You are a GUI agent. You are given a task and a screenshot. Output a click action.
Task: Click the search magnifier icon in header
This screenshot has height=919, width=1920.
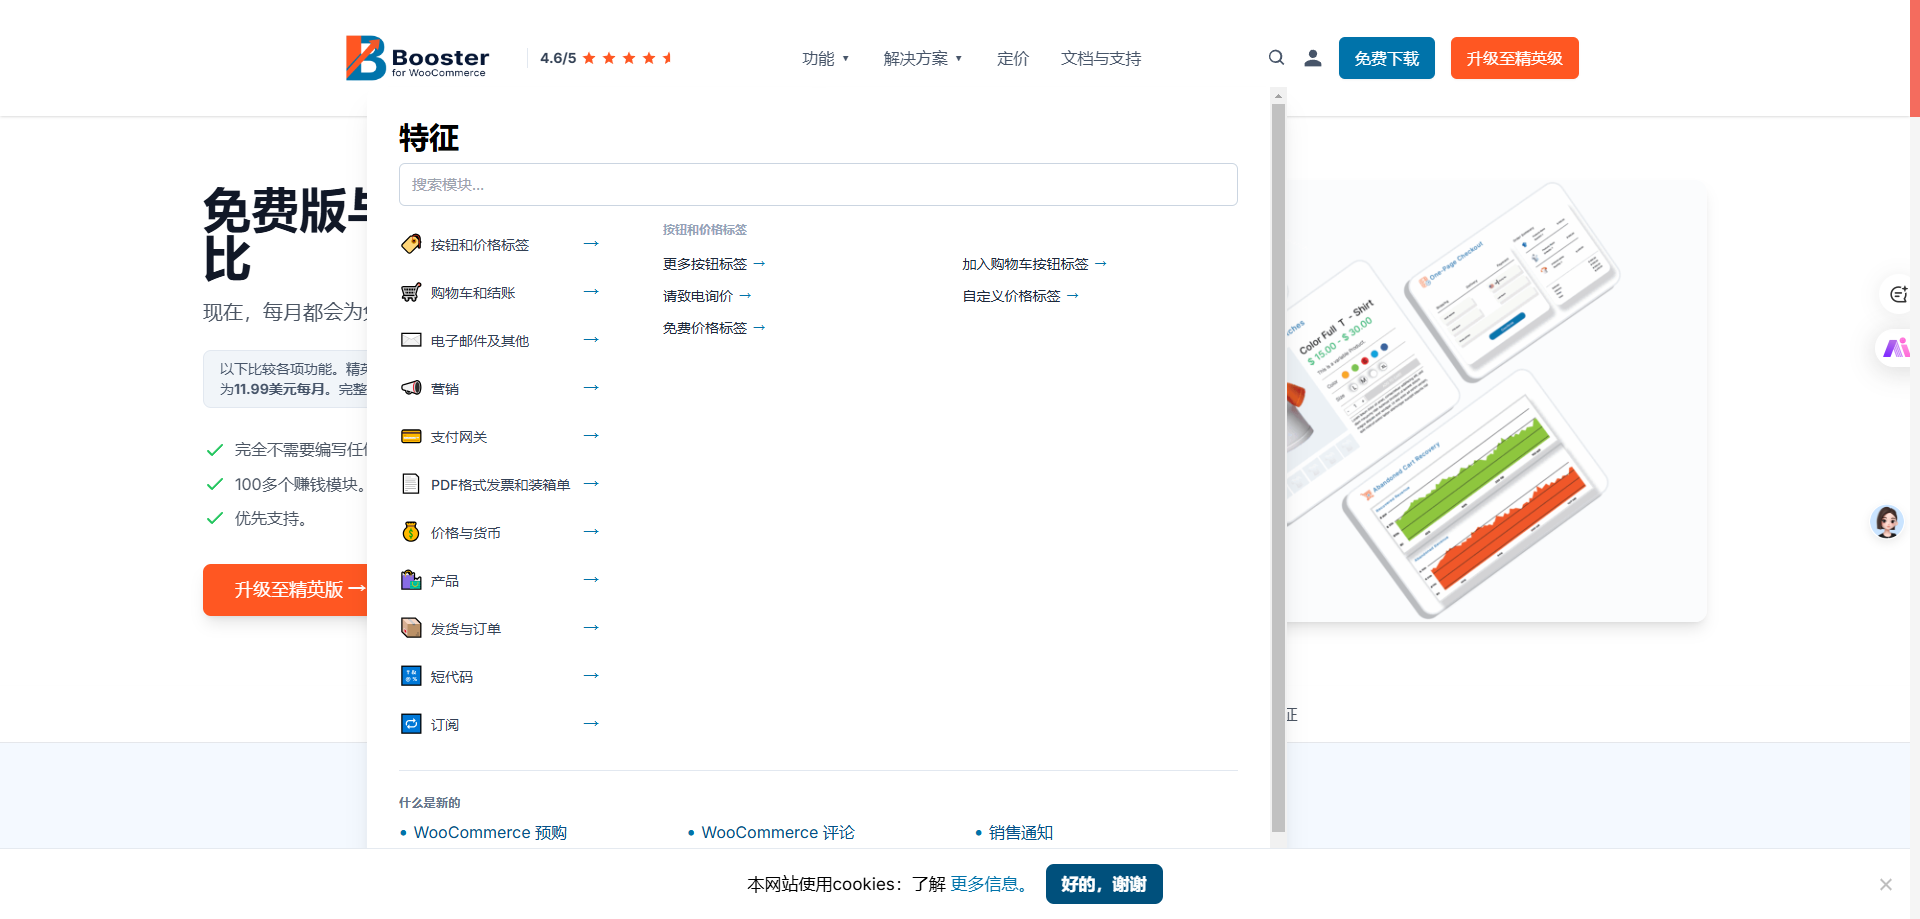pyautogui.click(x=1276, y=58)
